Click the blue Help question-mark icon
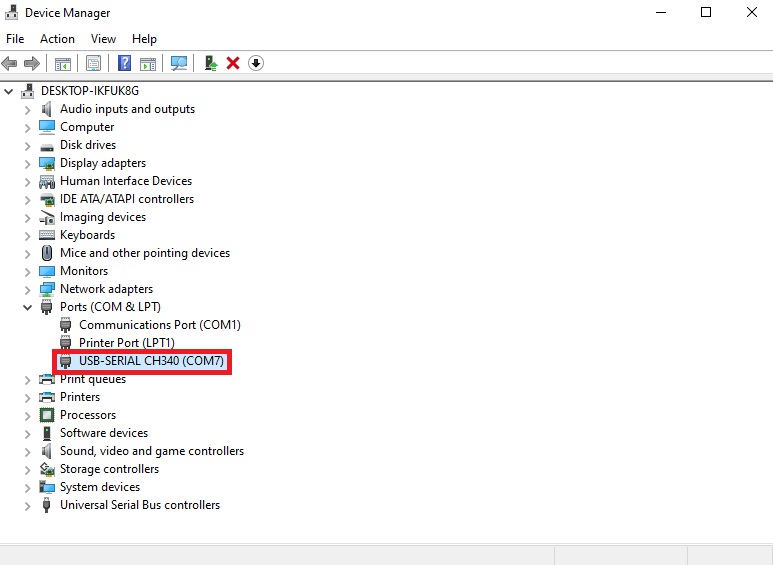The width and height of the screenshot is (773, 565). click(x=124, y=63)
